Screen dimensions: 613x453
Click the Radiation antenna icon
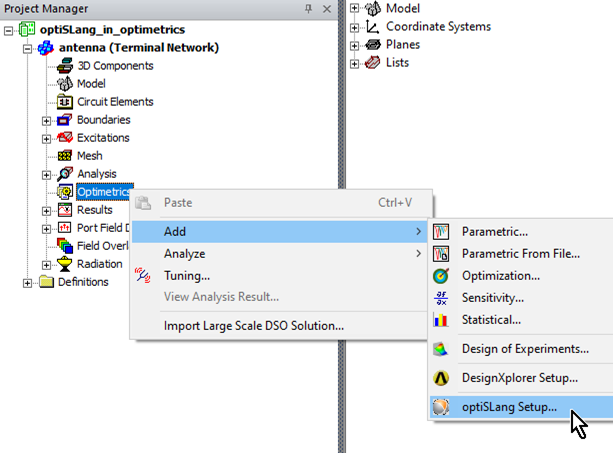coord(65,264)
